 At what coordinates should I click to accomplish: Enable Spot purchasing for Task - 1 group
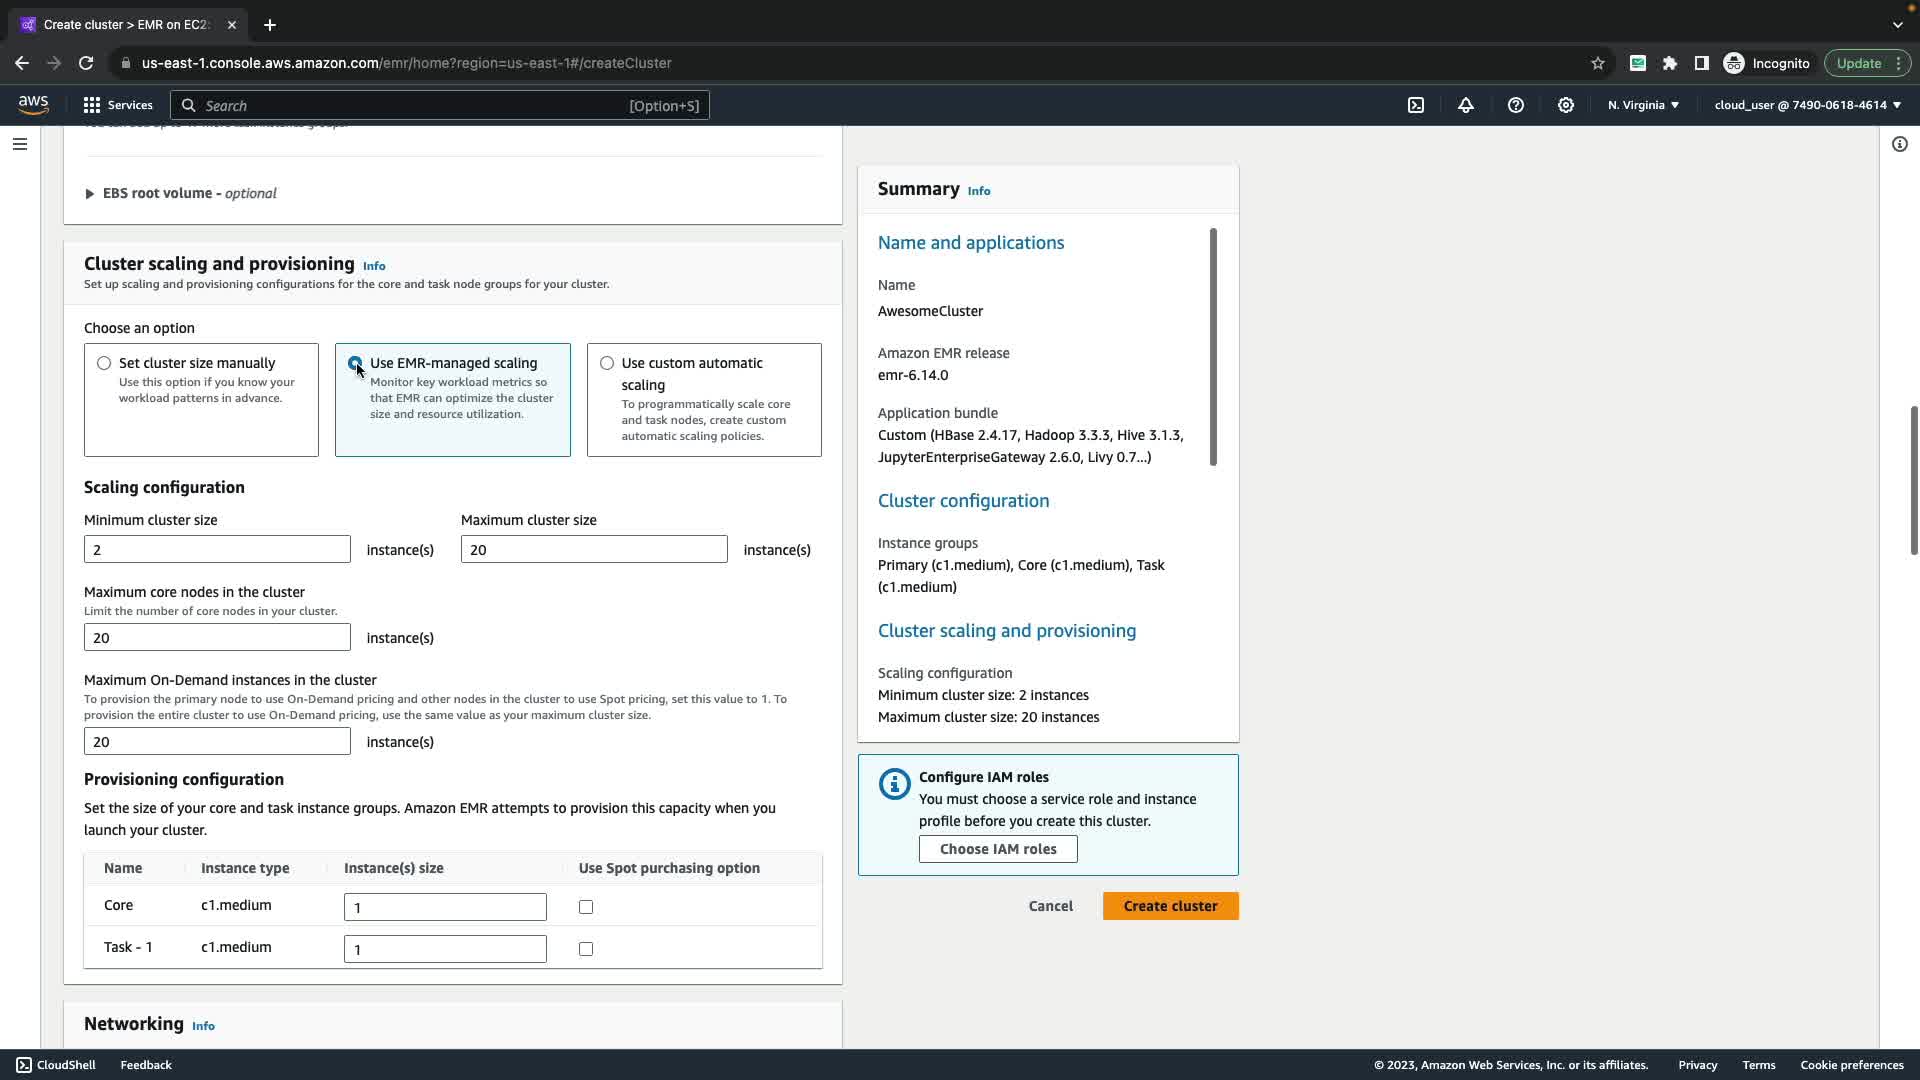pos(586,949)
